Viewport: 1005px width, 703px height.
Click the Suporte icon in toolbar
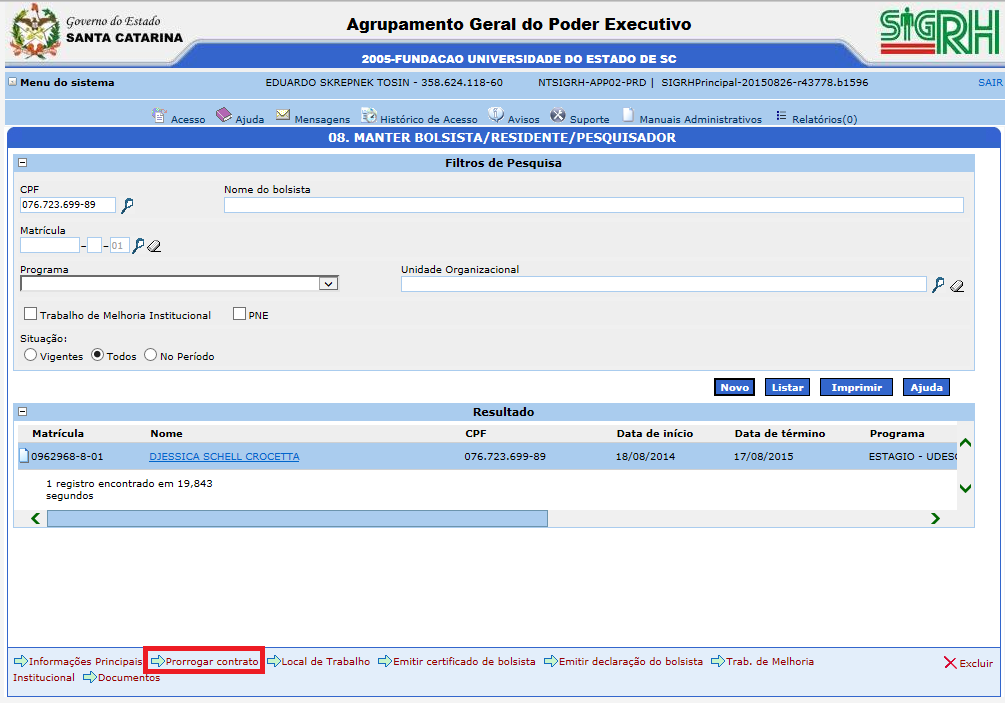pyautogui.click(x=557, y=116)
